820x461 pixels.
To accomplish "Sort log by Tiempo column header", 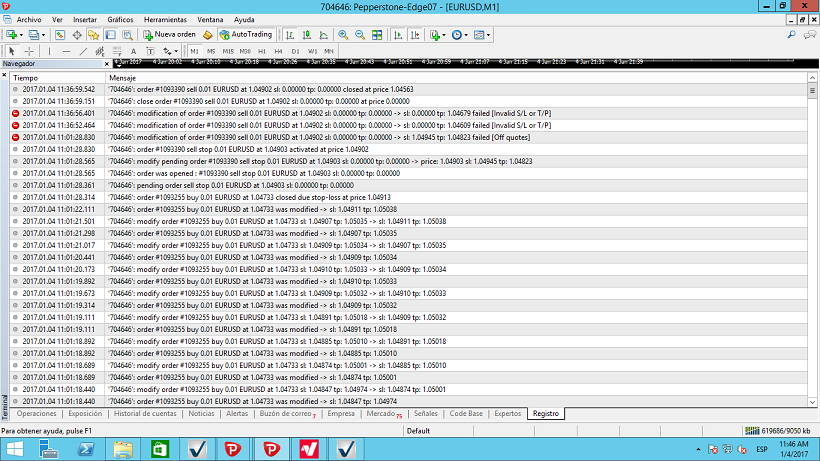I will 26,77.
